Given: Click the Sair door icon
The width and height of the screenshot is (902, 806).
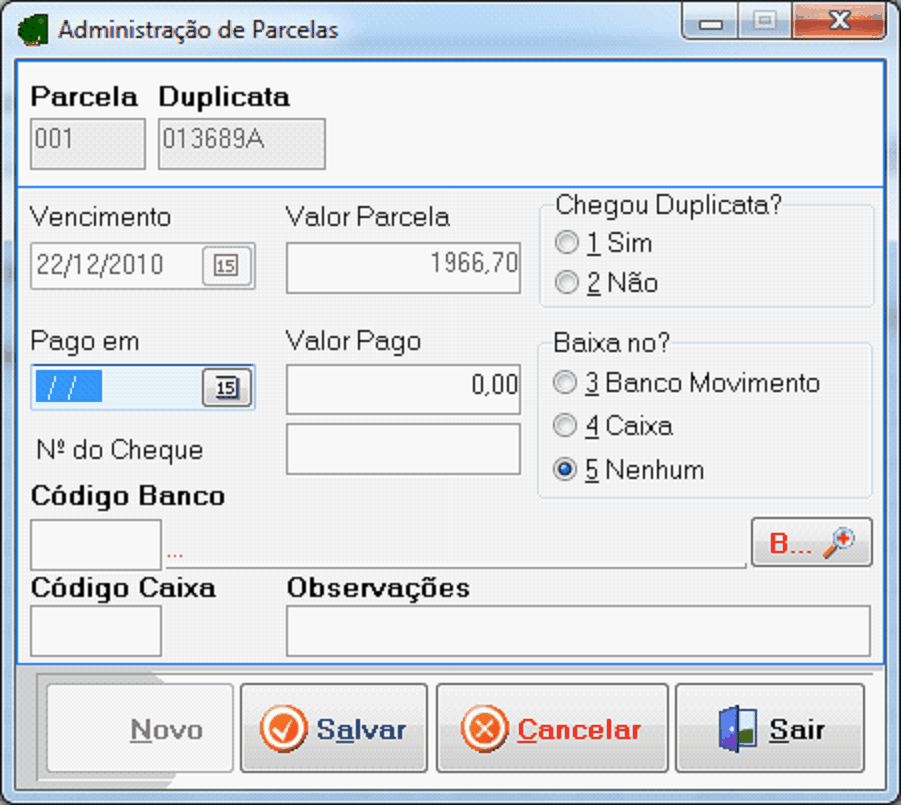Looking at the screenshot, I should pos(734,730).
